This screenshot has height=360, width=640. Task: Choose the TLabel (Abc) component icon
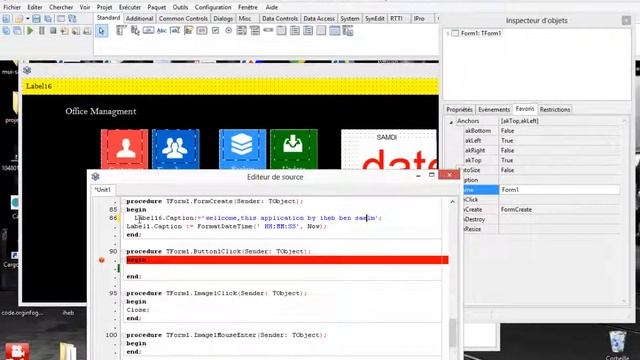pyautogui.click(x=162, y=31)
